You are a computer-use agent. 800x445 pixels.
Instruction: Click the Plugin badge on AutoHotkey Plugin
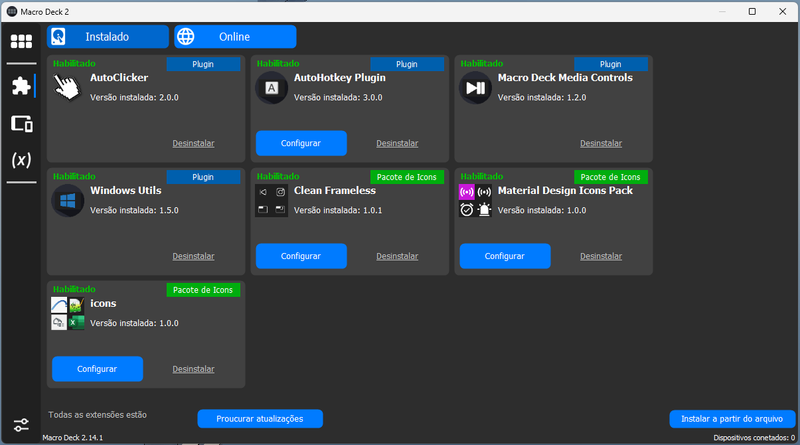tap(407, 64)
